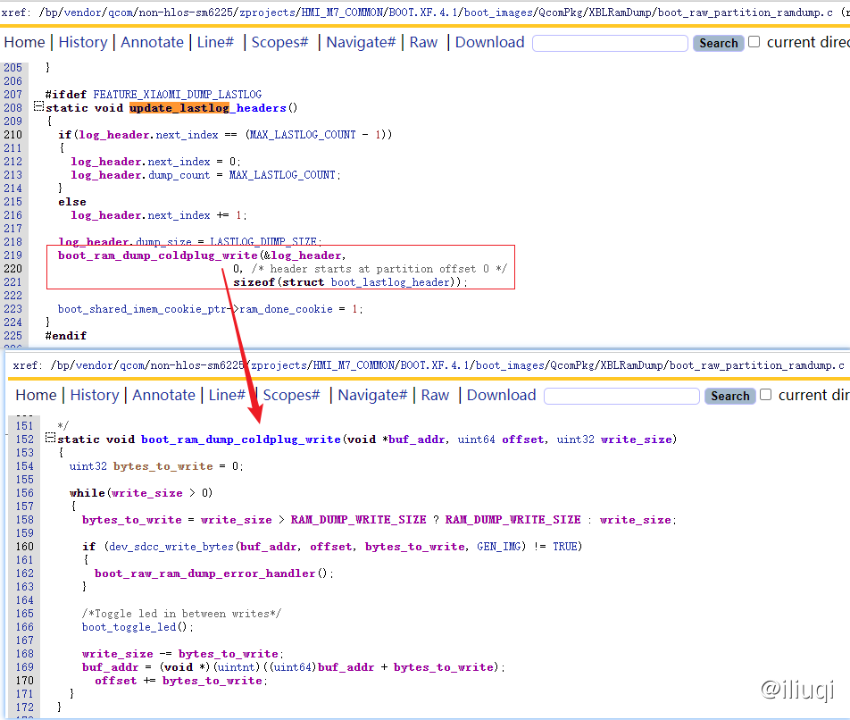Open History in the upper panel menu

pos(83,42)
